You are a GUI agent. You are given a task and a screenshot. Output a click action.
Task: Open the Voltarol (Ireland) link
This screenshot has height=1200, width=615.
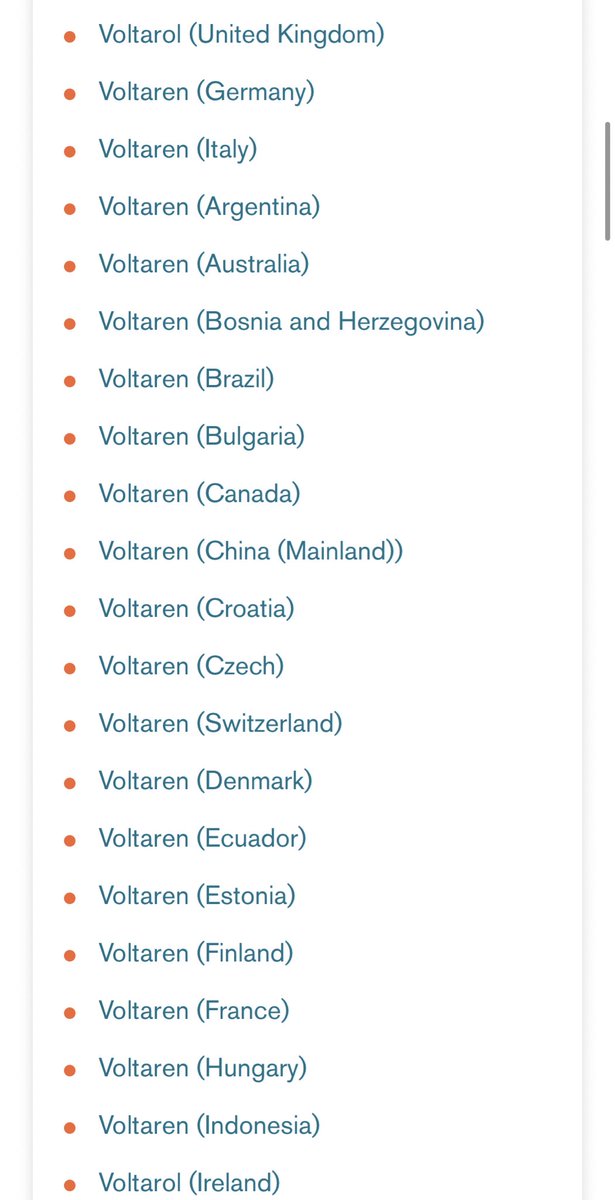[x=189, y=1183]
